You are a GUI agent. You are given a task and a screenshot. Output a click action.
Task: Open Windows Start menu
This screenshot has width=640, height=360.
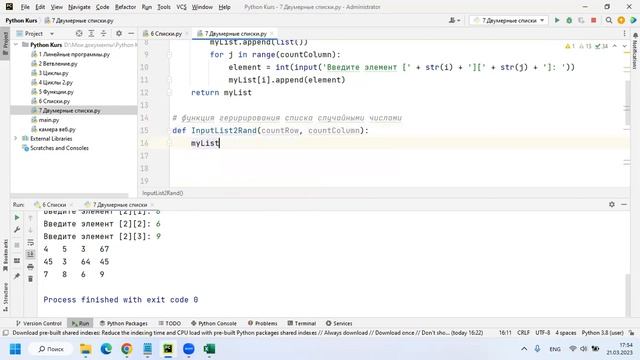pyautogui.click(x=15, y=349)
